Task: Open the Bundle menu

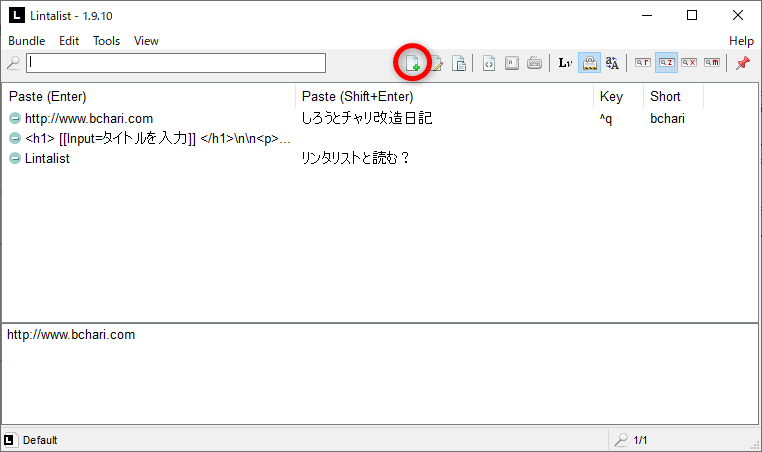Action: click(27, 41)
